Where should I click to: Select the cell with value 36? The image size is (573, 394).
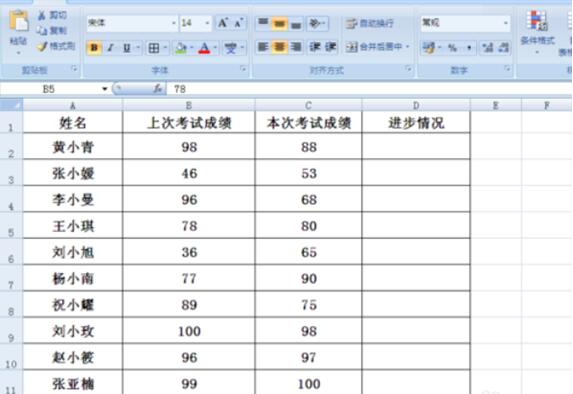(x=189, y=252)
